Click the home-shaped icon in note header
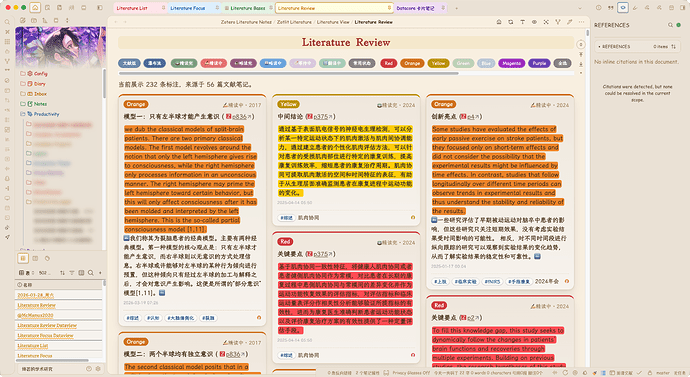 click(499, 22)
